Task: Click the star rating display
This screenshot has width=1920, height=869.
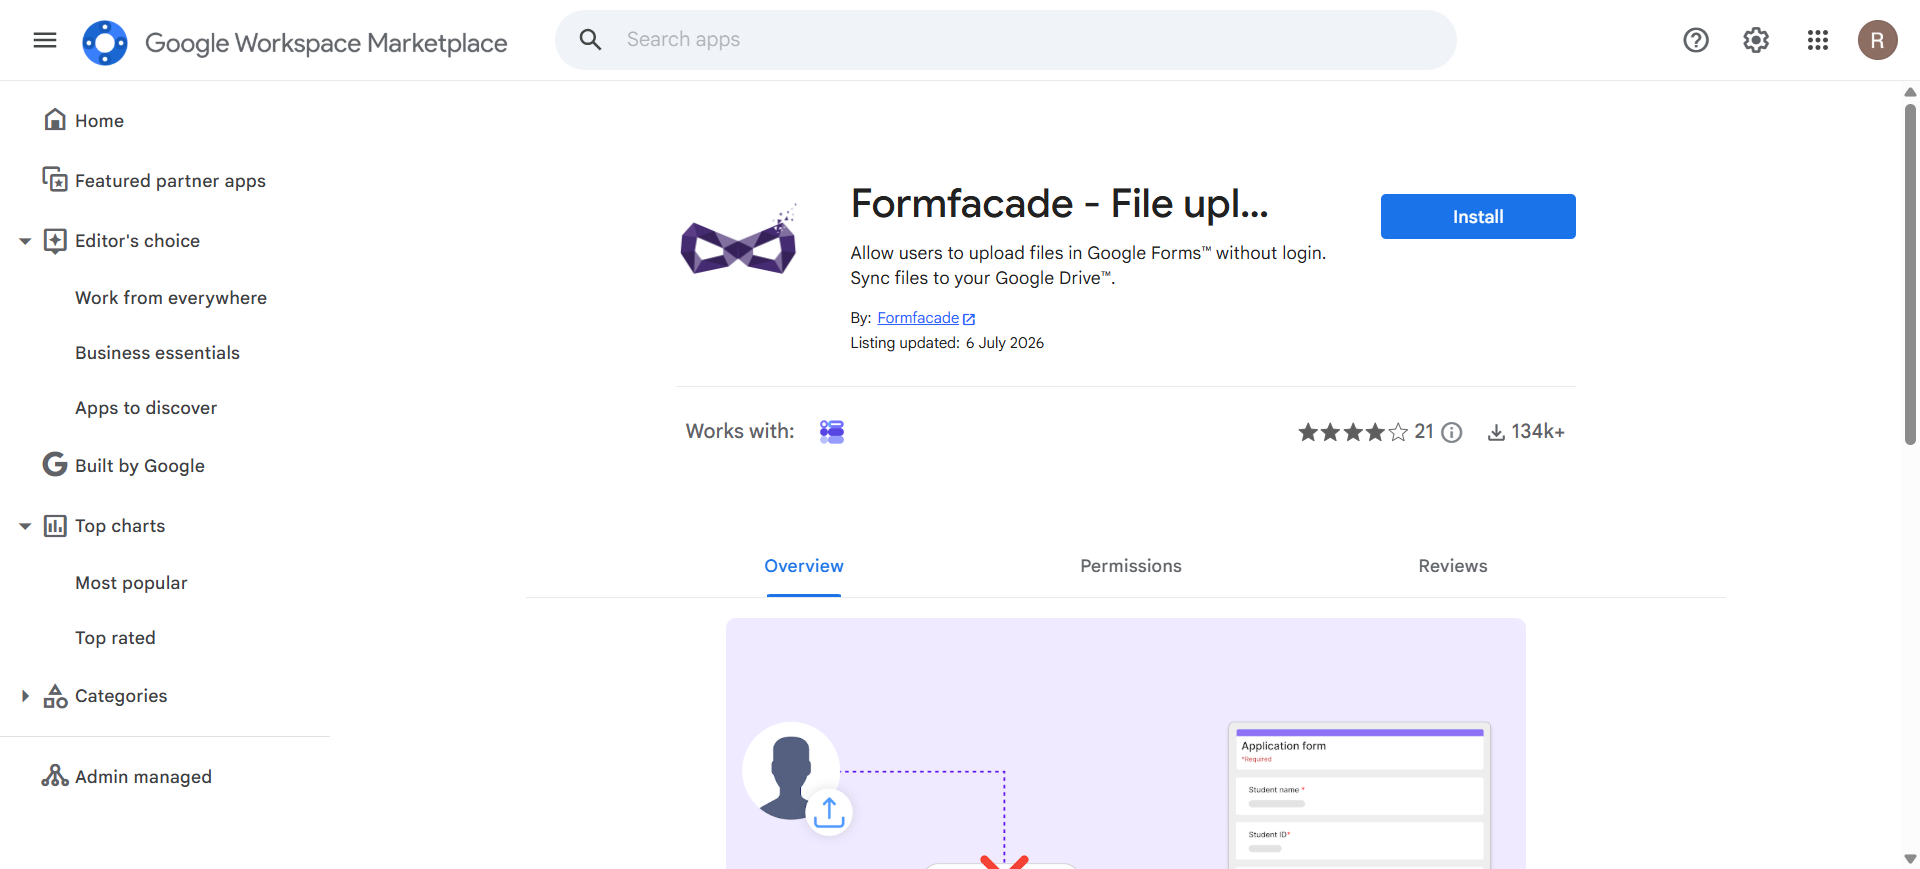Action: click(x=1353, y=432)
